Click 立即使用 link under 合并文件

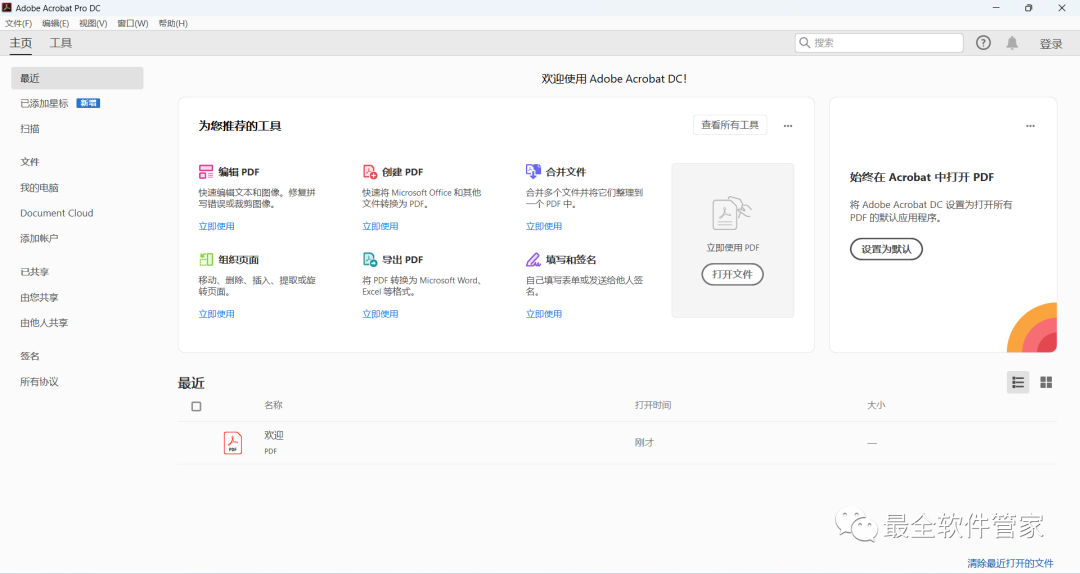(544, 226)
